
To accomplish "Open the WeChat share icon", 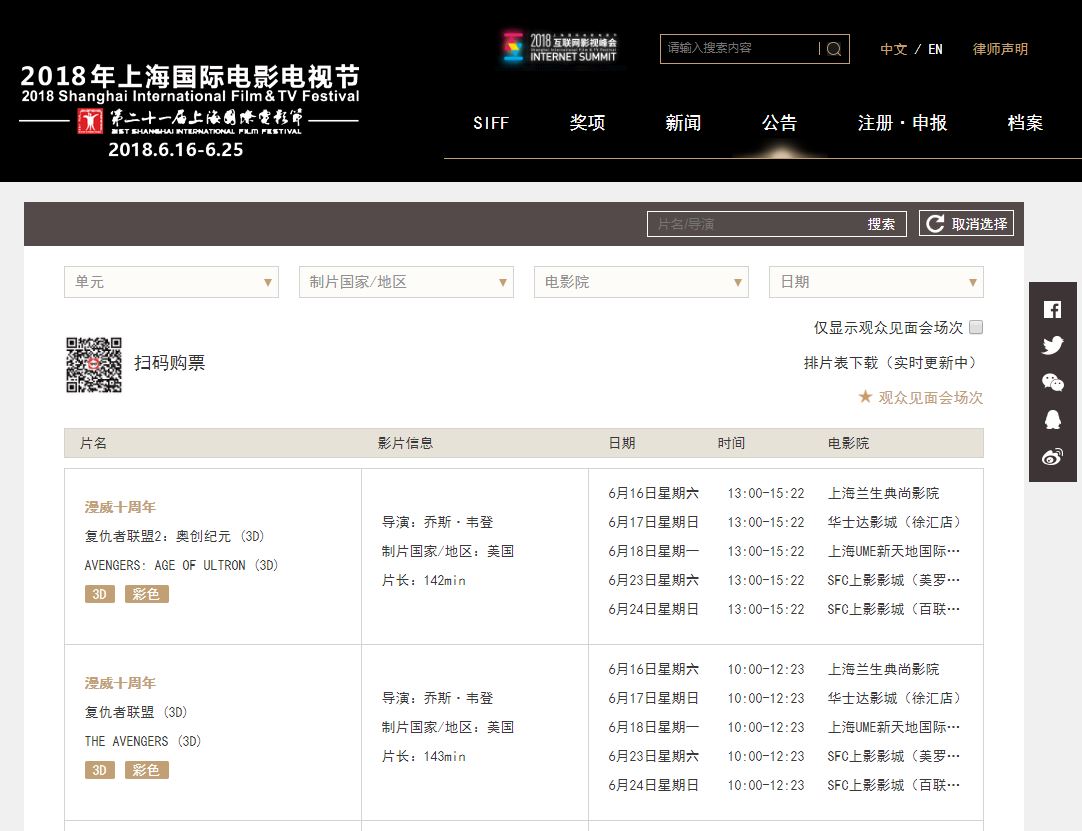I will (x=1052, y=382).
